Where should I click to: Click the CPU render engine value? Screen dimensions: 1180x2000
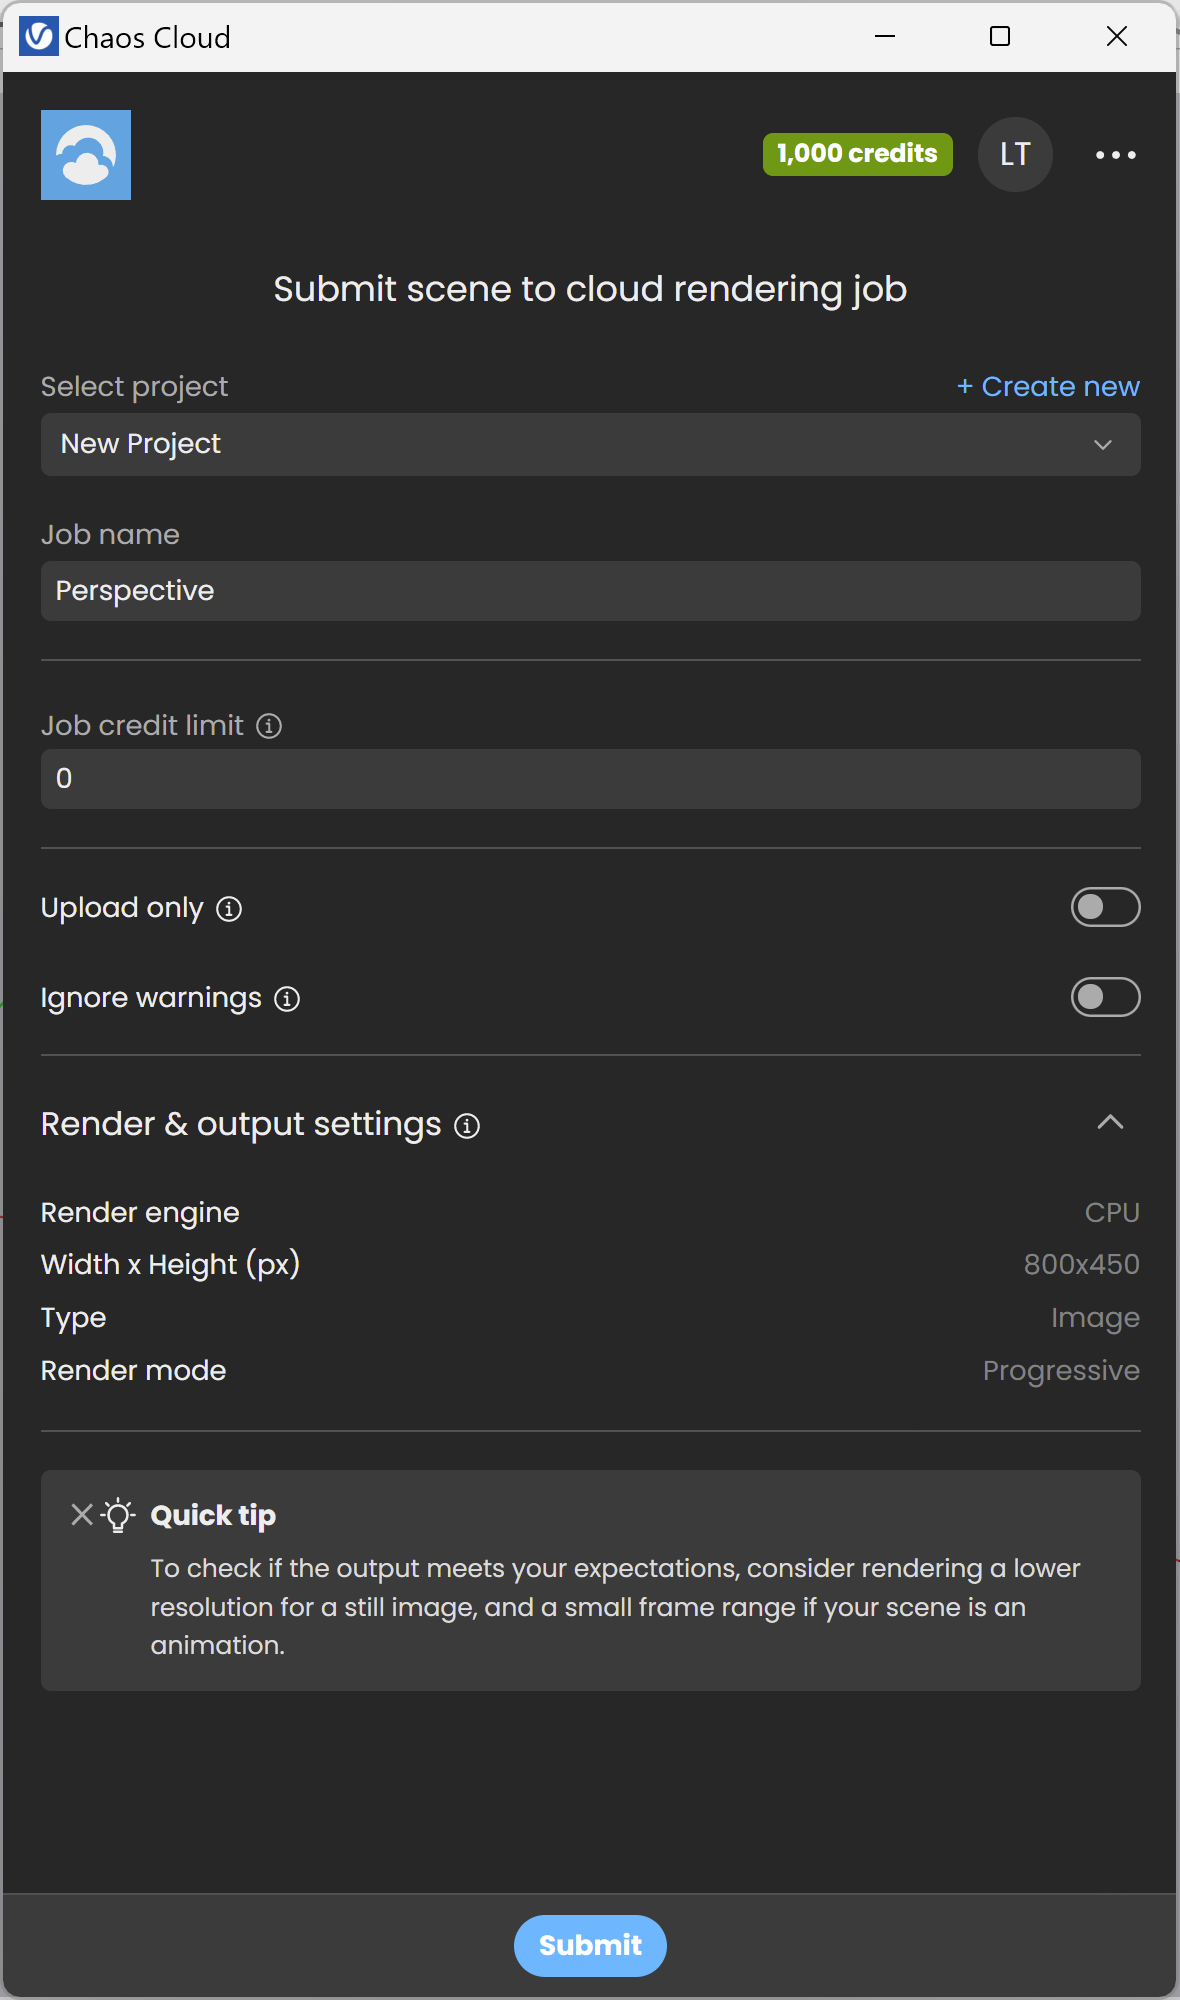[x=1112, y=1212]
